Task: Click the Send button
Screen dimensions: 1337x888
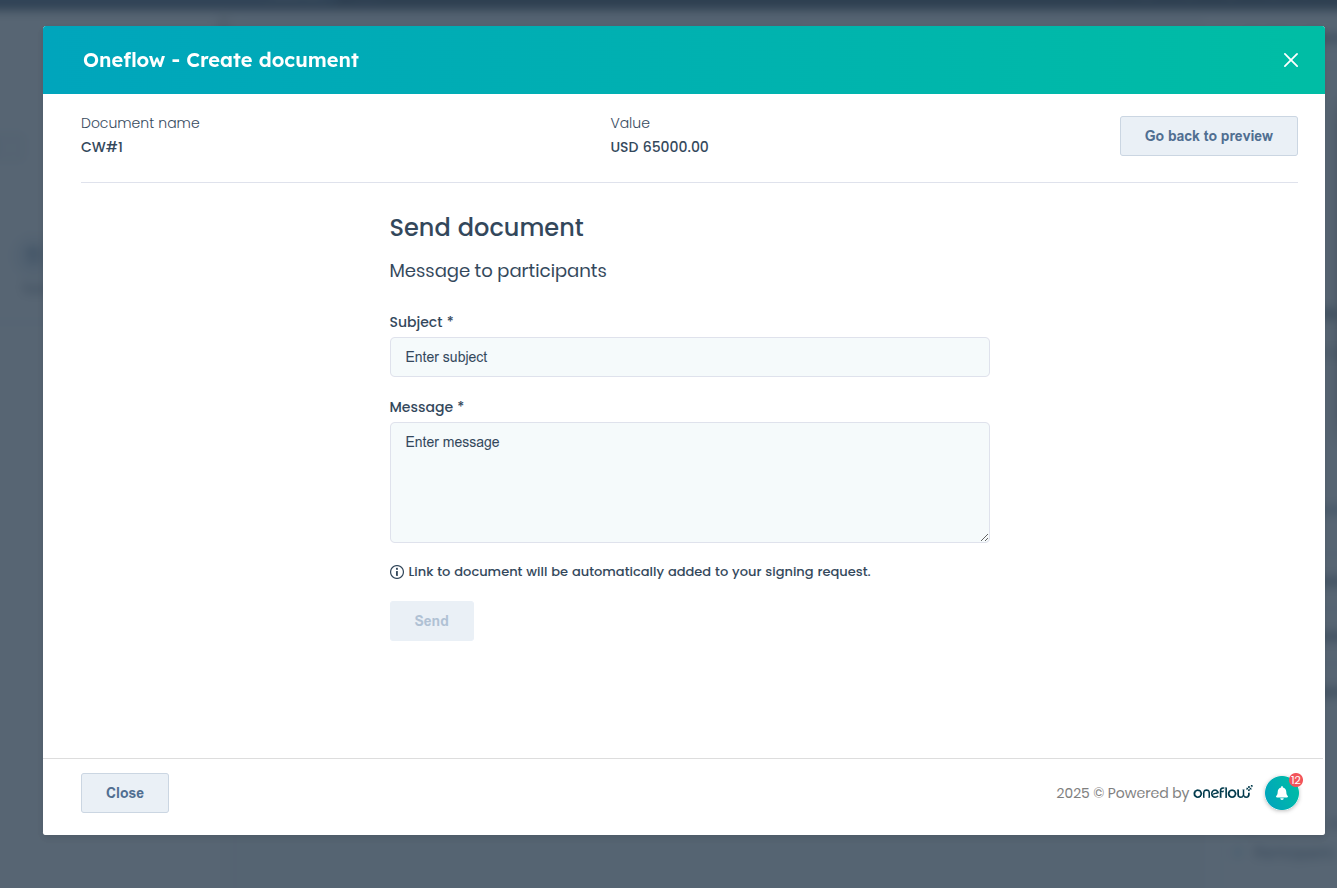Action: click(431, 621)
